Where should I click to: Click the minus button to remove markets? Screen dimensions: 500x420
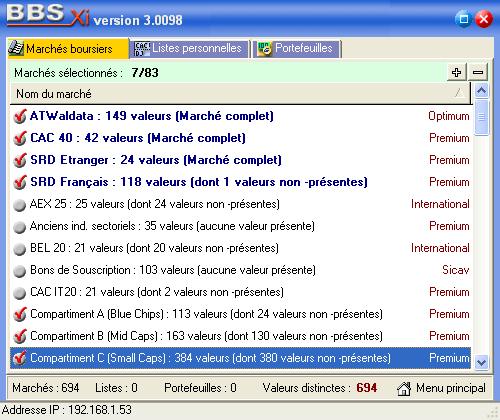coord(478,72)
